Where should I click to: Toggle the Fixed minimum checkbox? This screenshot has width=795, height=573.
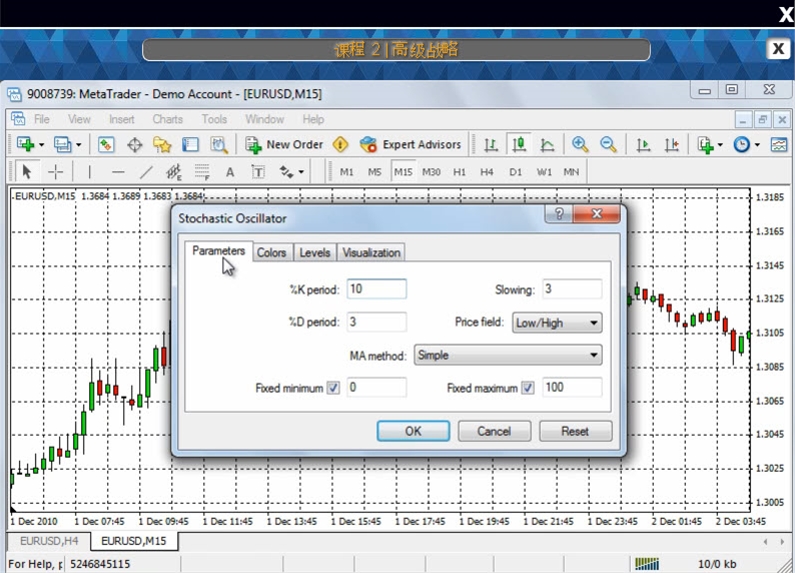click(333, 388)
